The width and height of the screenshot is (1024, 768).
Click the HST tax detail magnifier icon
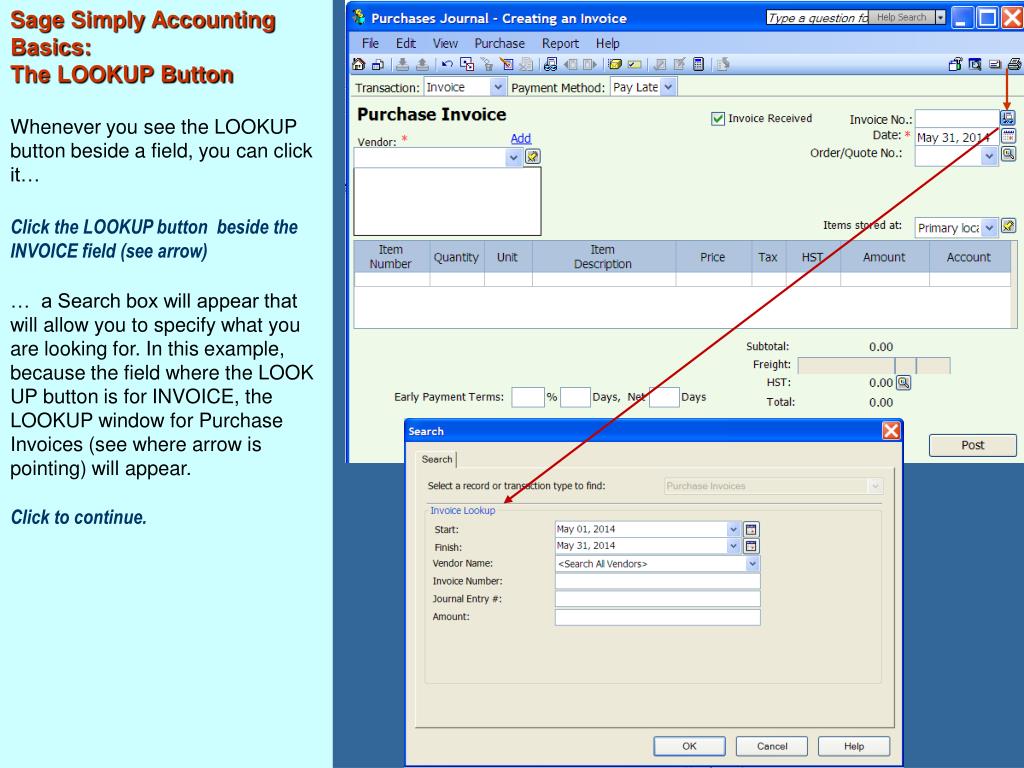click(903, 382)
